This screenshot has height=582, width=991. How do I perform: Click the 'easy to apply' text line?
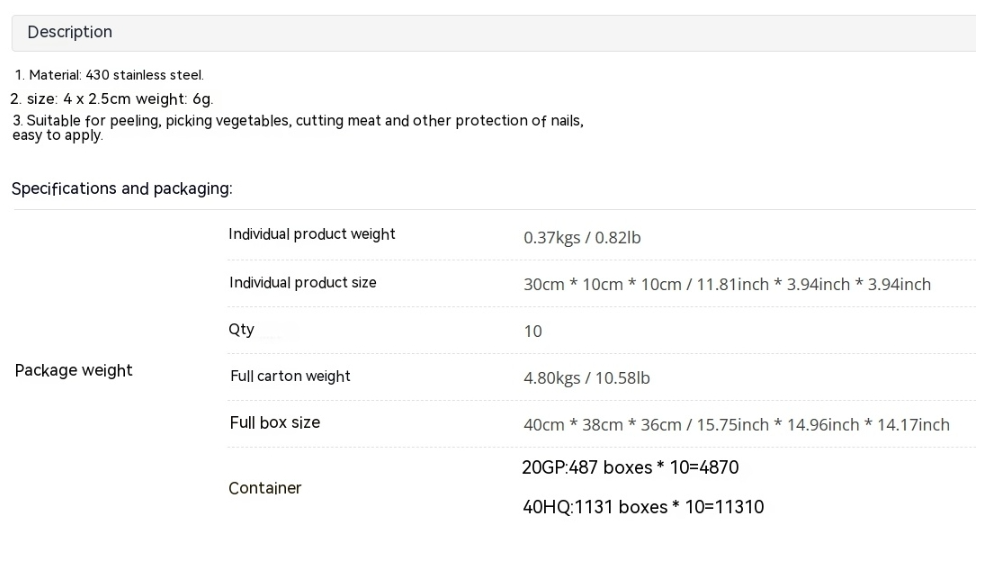pos(58,136)
